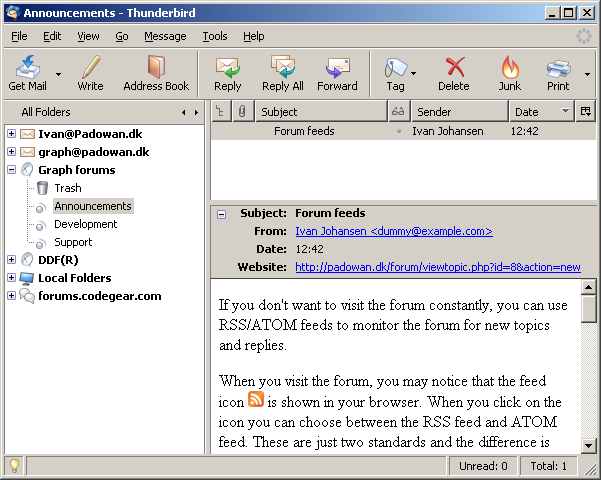Select the graph@padowan.dk account

94,152
